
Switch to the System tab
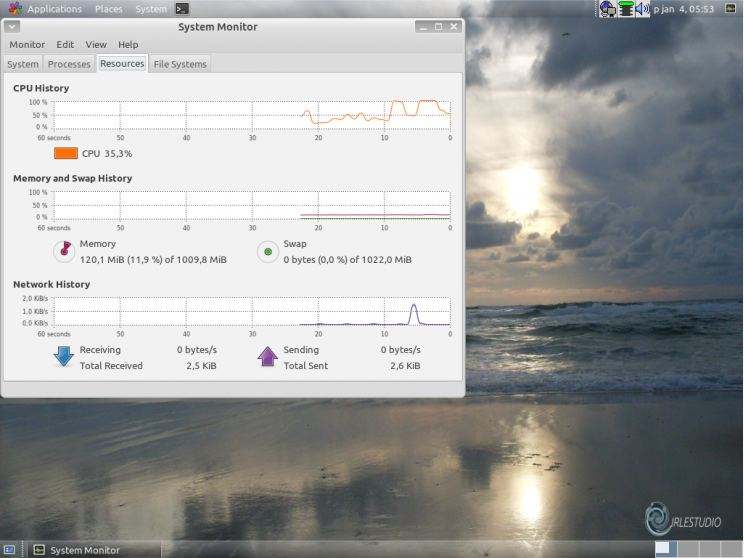[x=23, y=64]
